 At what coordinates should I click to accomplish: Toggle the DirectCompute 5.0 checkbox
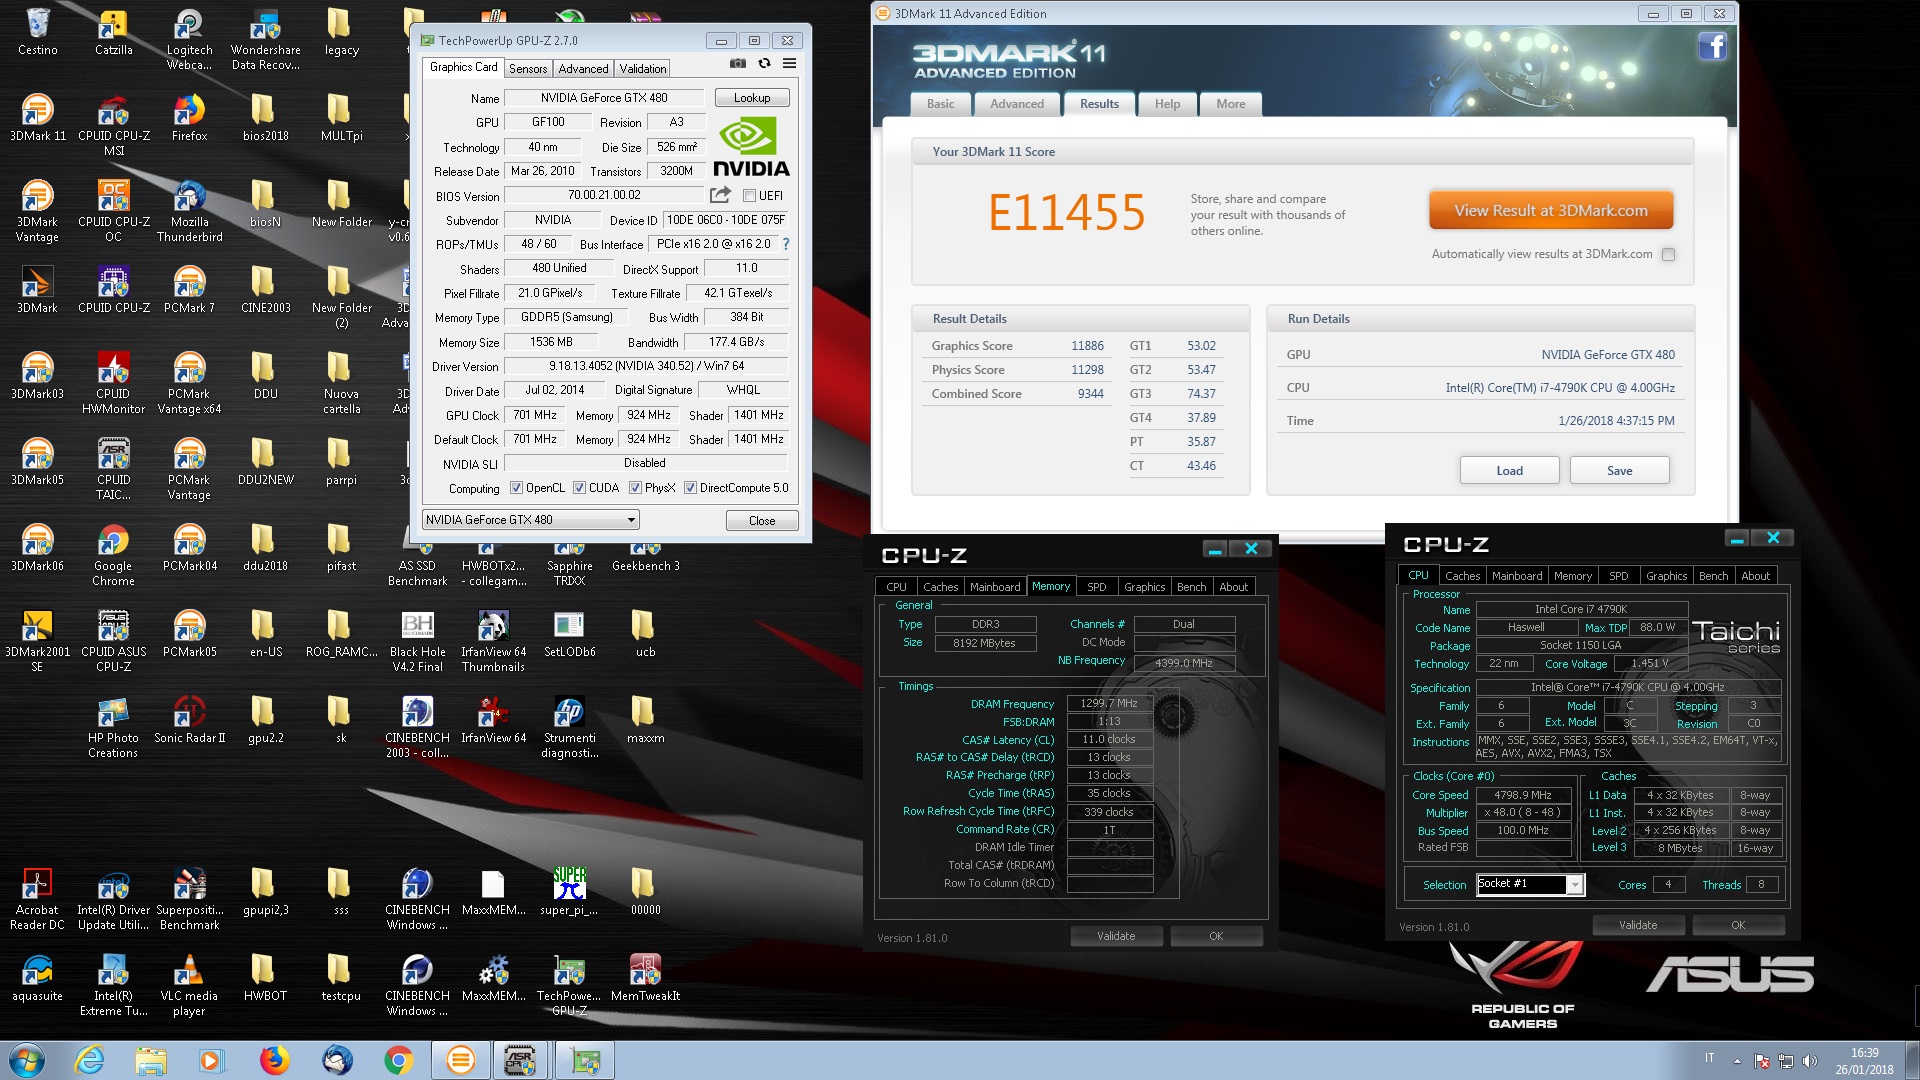click(x=690, y=488)
